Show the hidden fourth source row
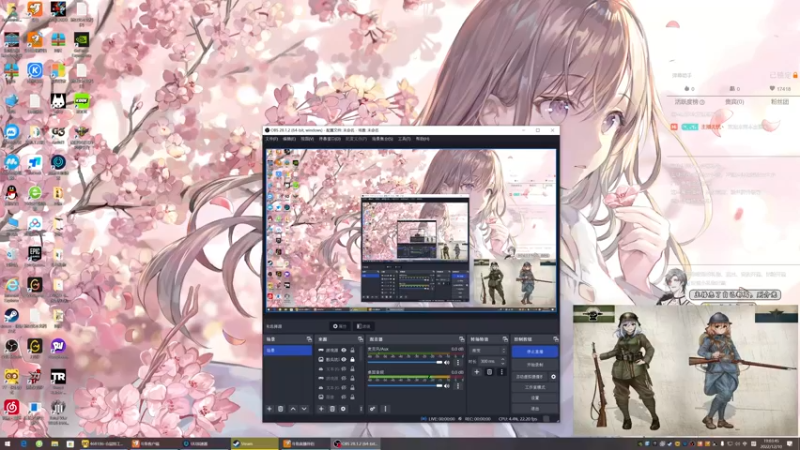The image size is (800, 450). point(344,378)
